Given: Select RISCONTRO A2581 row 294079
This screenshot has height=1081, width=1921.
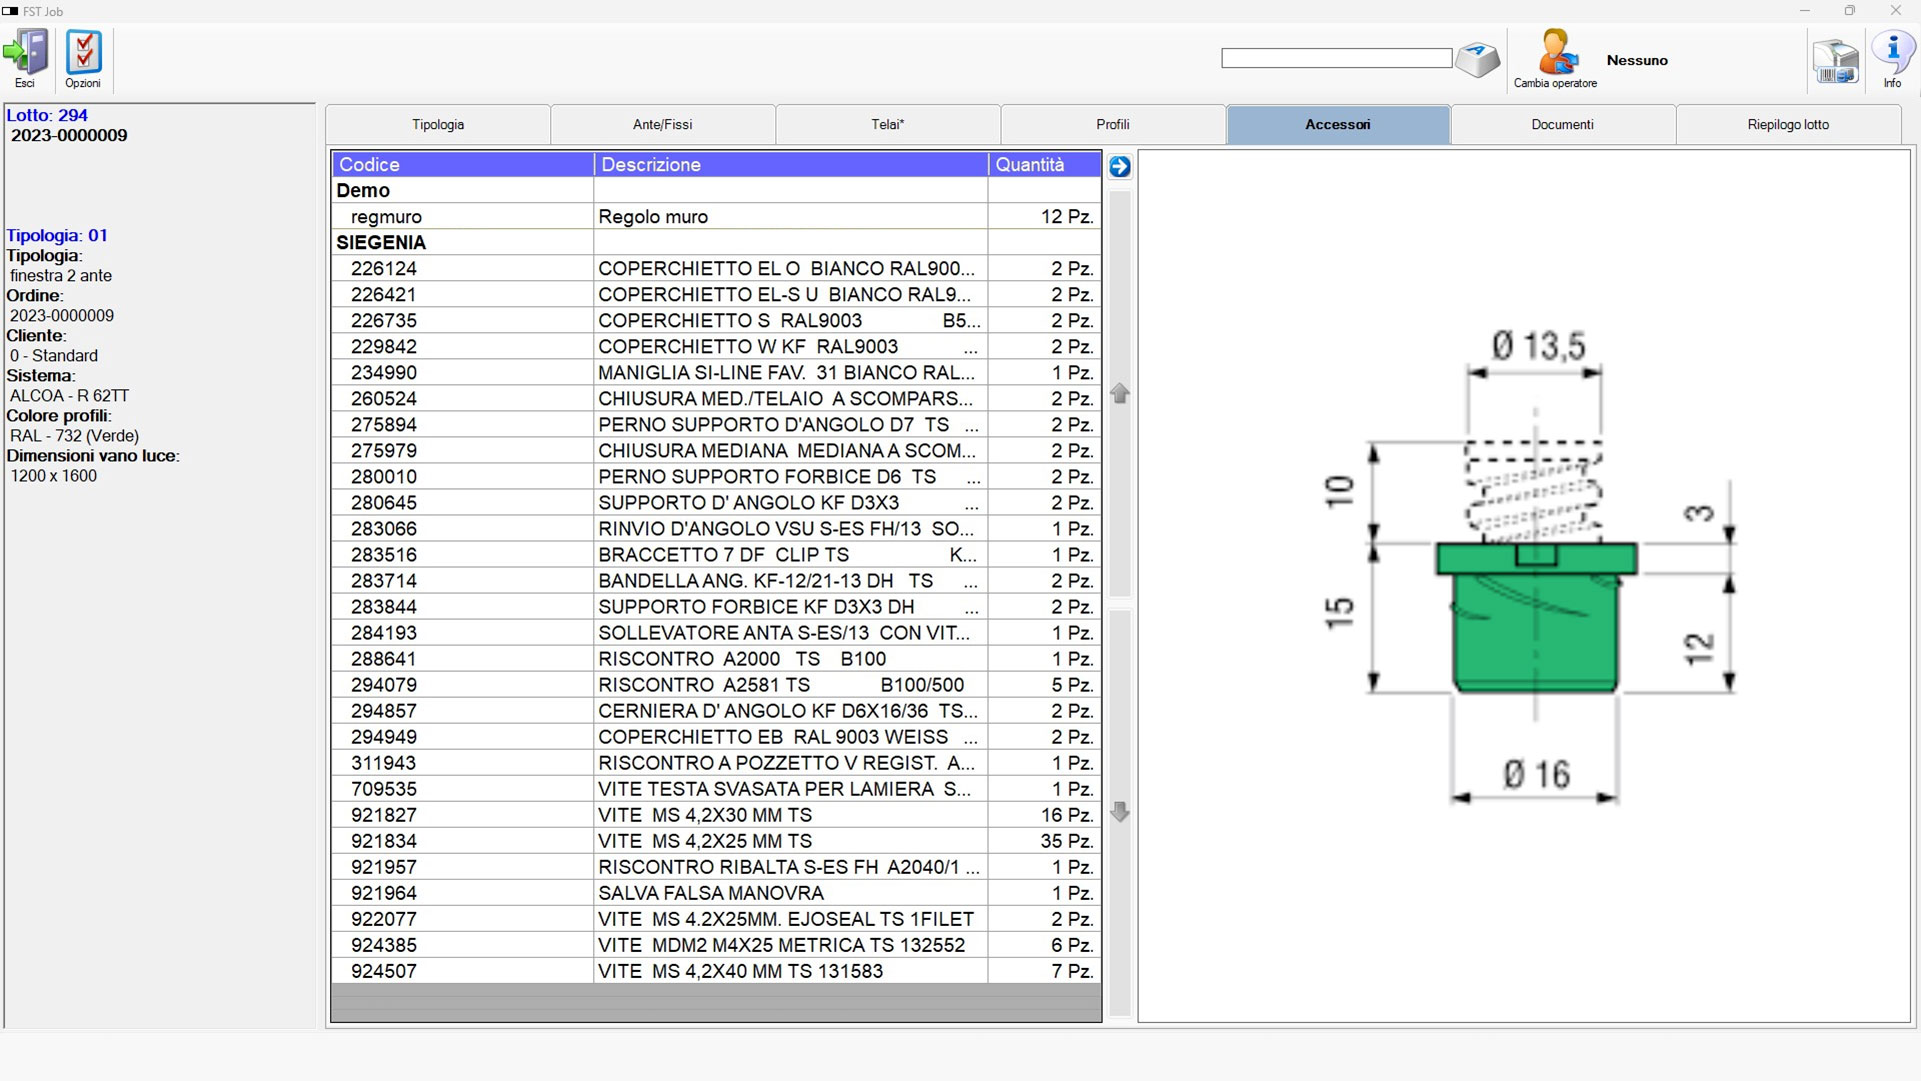Looking at the screenshot, I should tap(716, 684).
